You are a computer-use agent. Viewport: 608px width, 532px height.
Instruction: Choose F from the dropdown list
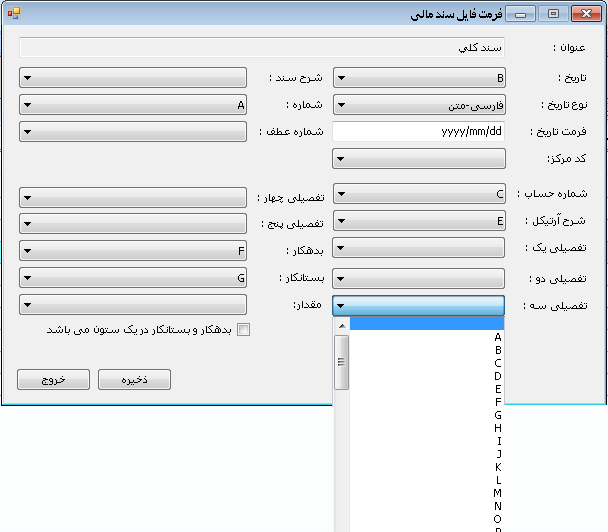click(x=427, y=402)
